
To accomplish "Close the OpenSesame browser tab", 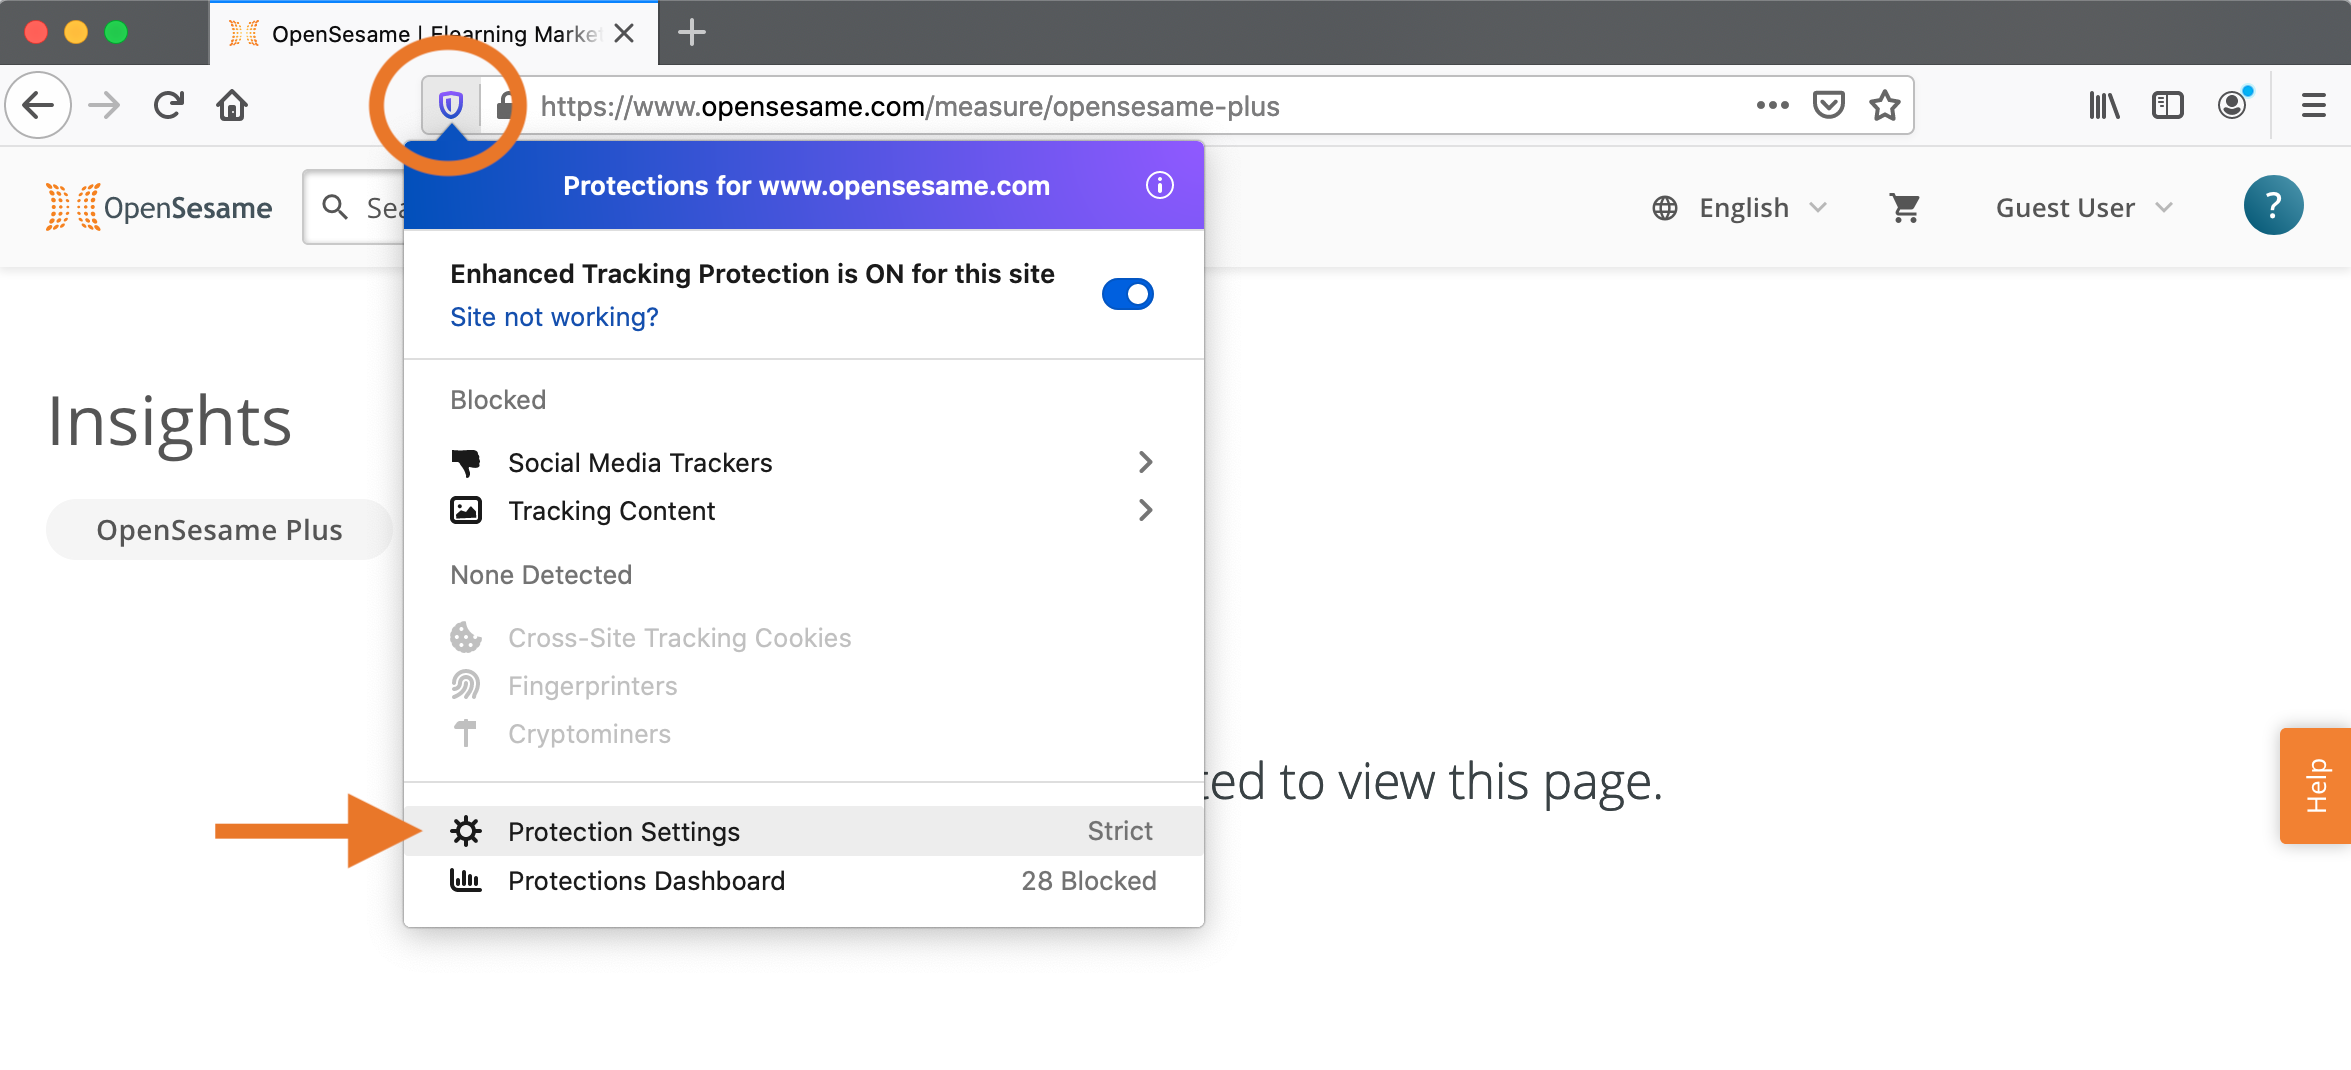I will point(625,33).
